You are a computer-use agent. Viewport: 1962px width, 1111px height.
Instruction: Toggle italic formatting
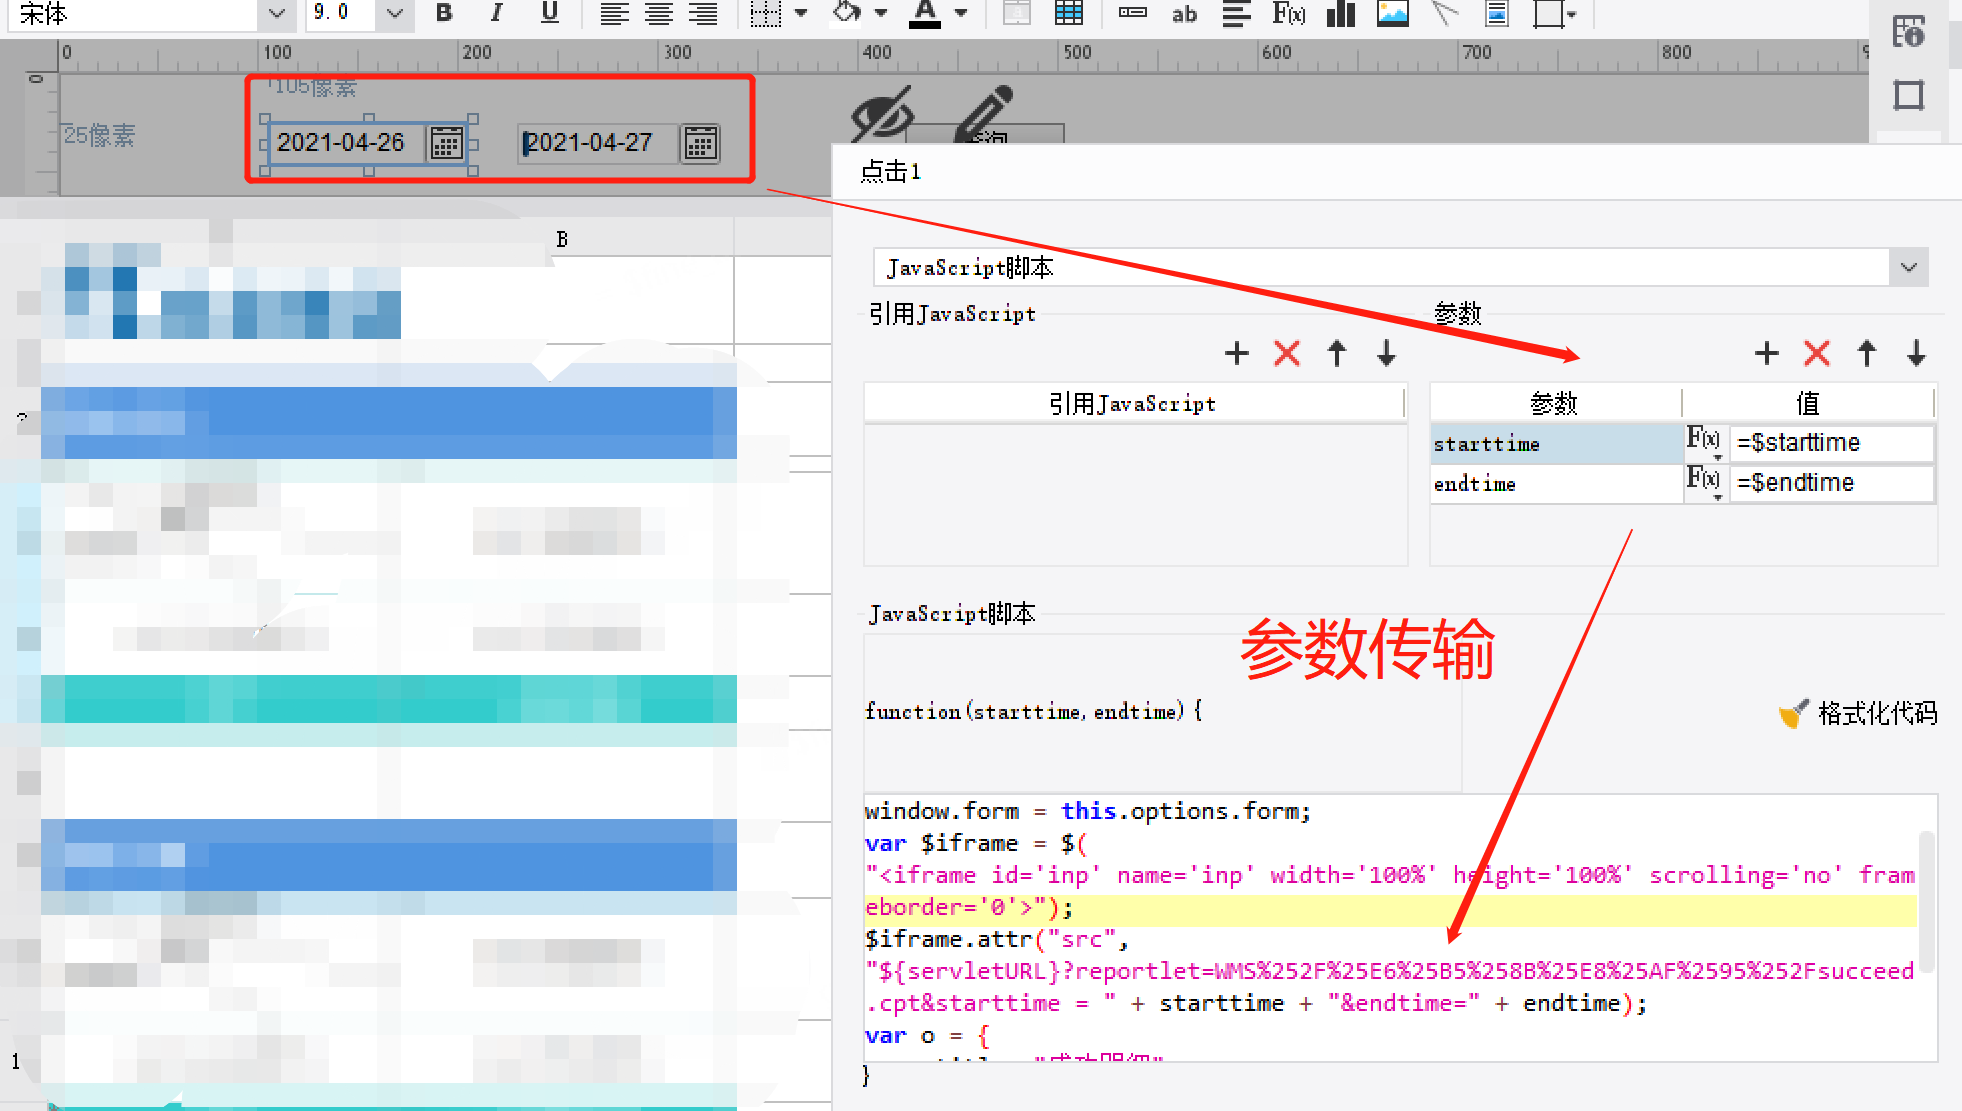pos(496,13)
